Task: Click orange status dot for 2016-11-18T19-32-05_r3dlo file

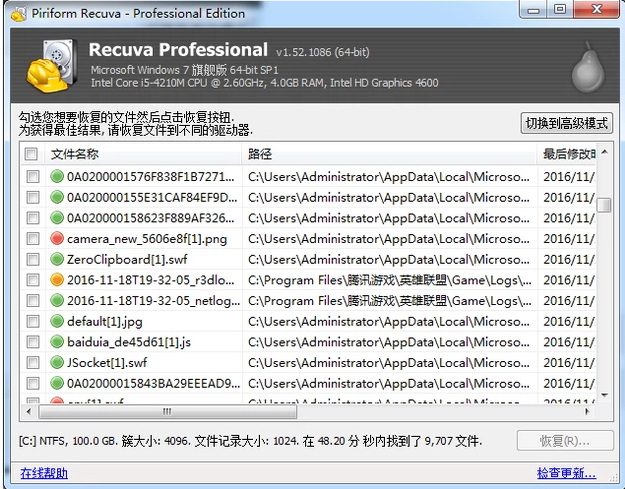Action: [57, 280]
